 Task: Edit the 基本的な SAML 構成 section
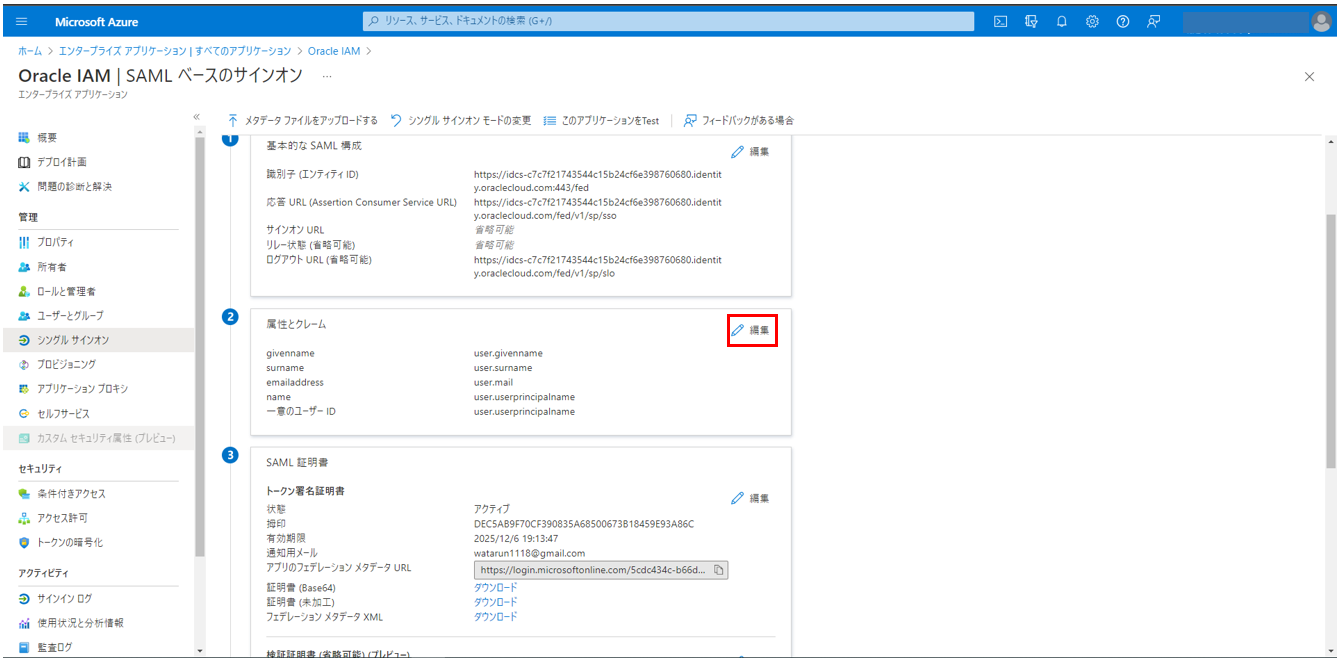751,152
